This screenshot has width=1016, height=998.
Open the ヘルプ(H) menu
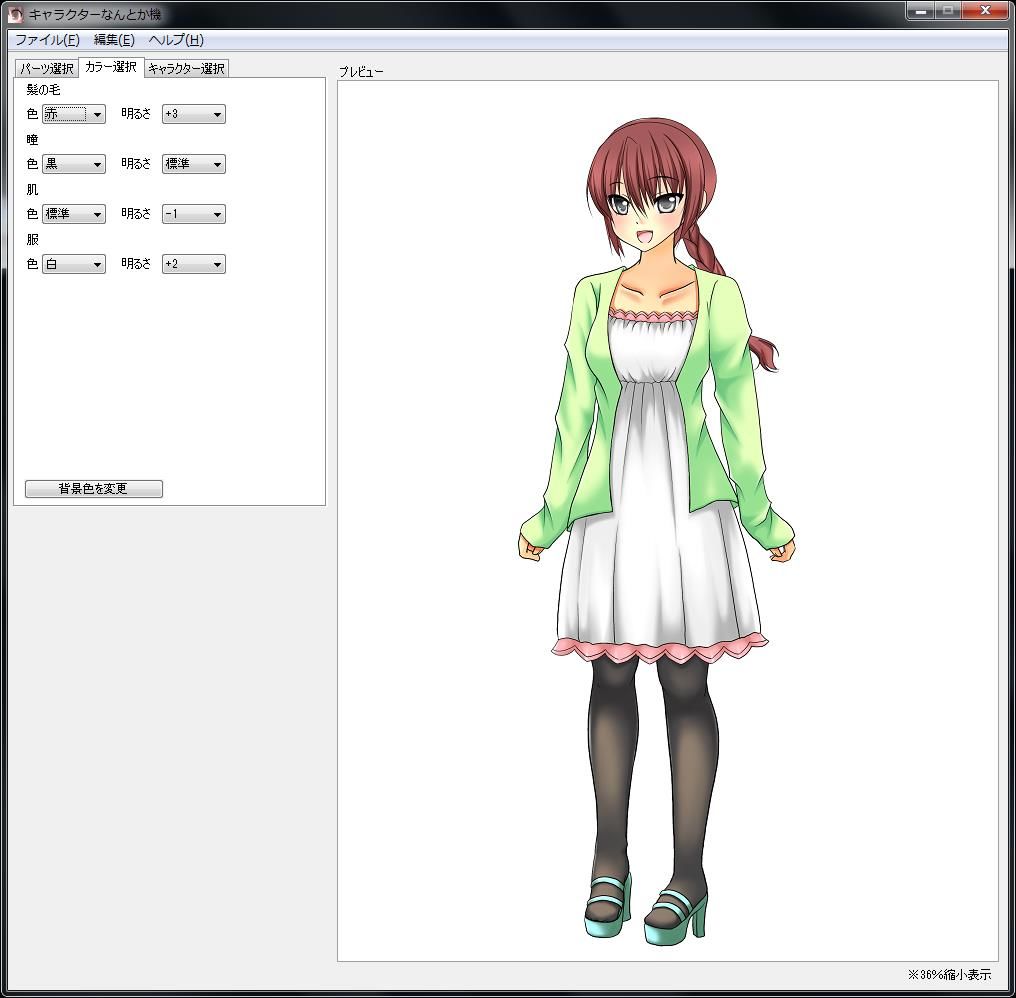pos(175,40)
